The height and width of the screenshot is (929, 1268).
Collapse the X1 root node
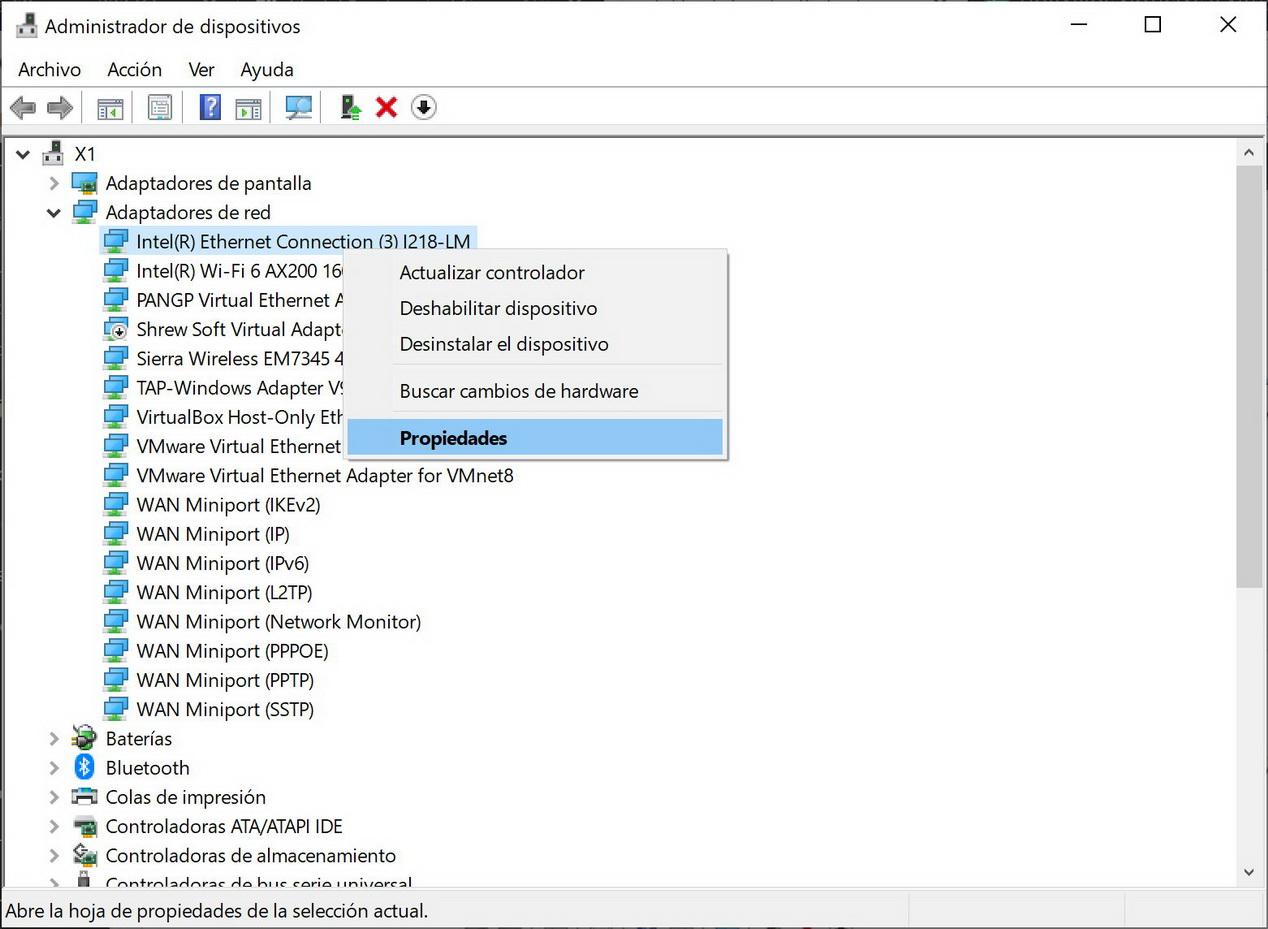pos(22,154)
